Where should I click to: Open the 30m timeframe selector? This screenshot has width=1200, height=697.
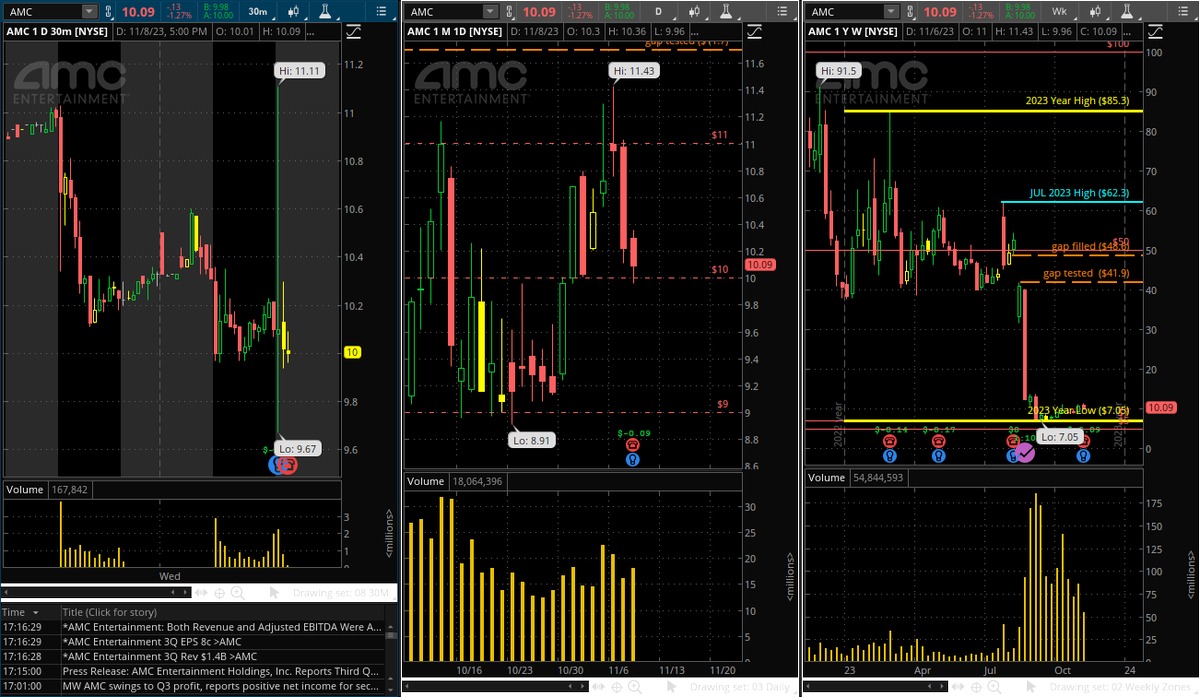point(258,11)
